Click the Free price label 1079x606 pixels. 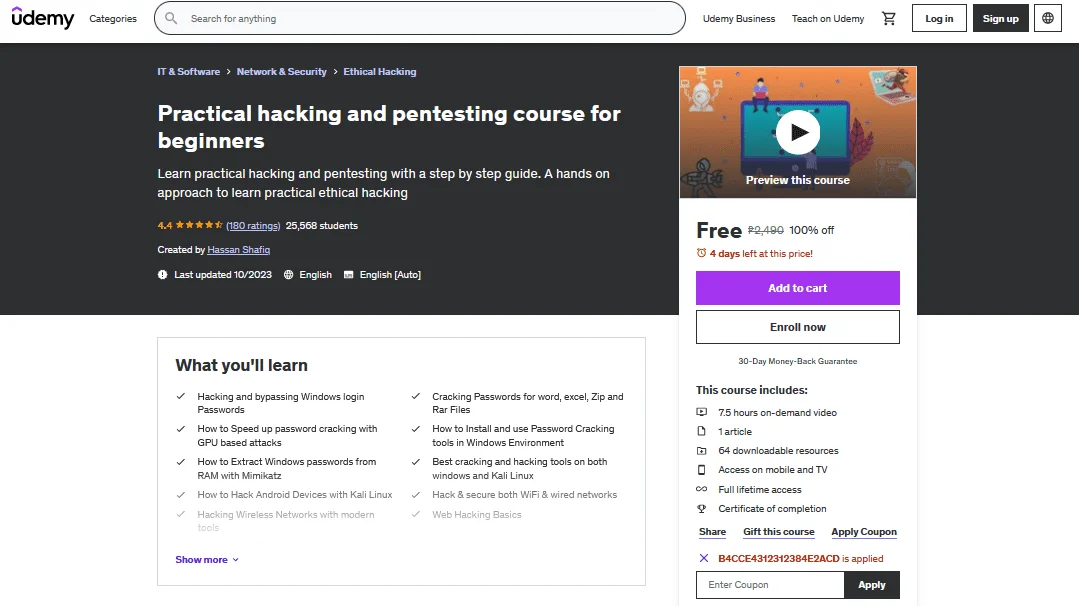[x=719, y=230]
